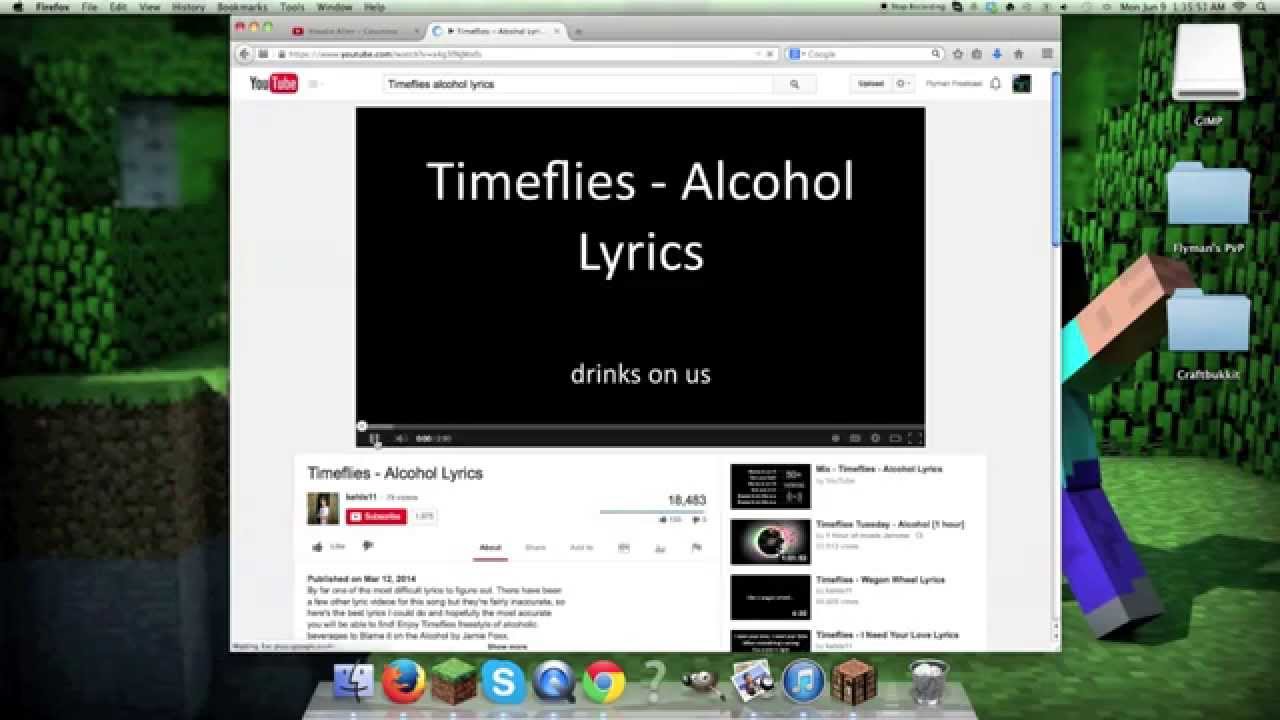Screen dimensions: 1280x720
Task: Click the Firefox back button
Action: (x=245, y=54)
